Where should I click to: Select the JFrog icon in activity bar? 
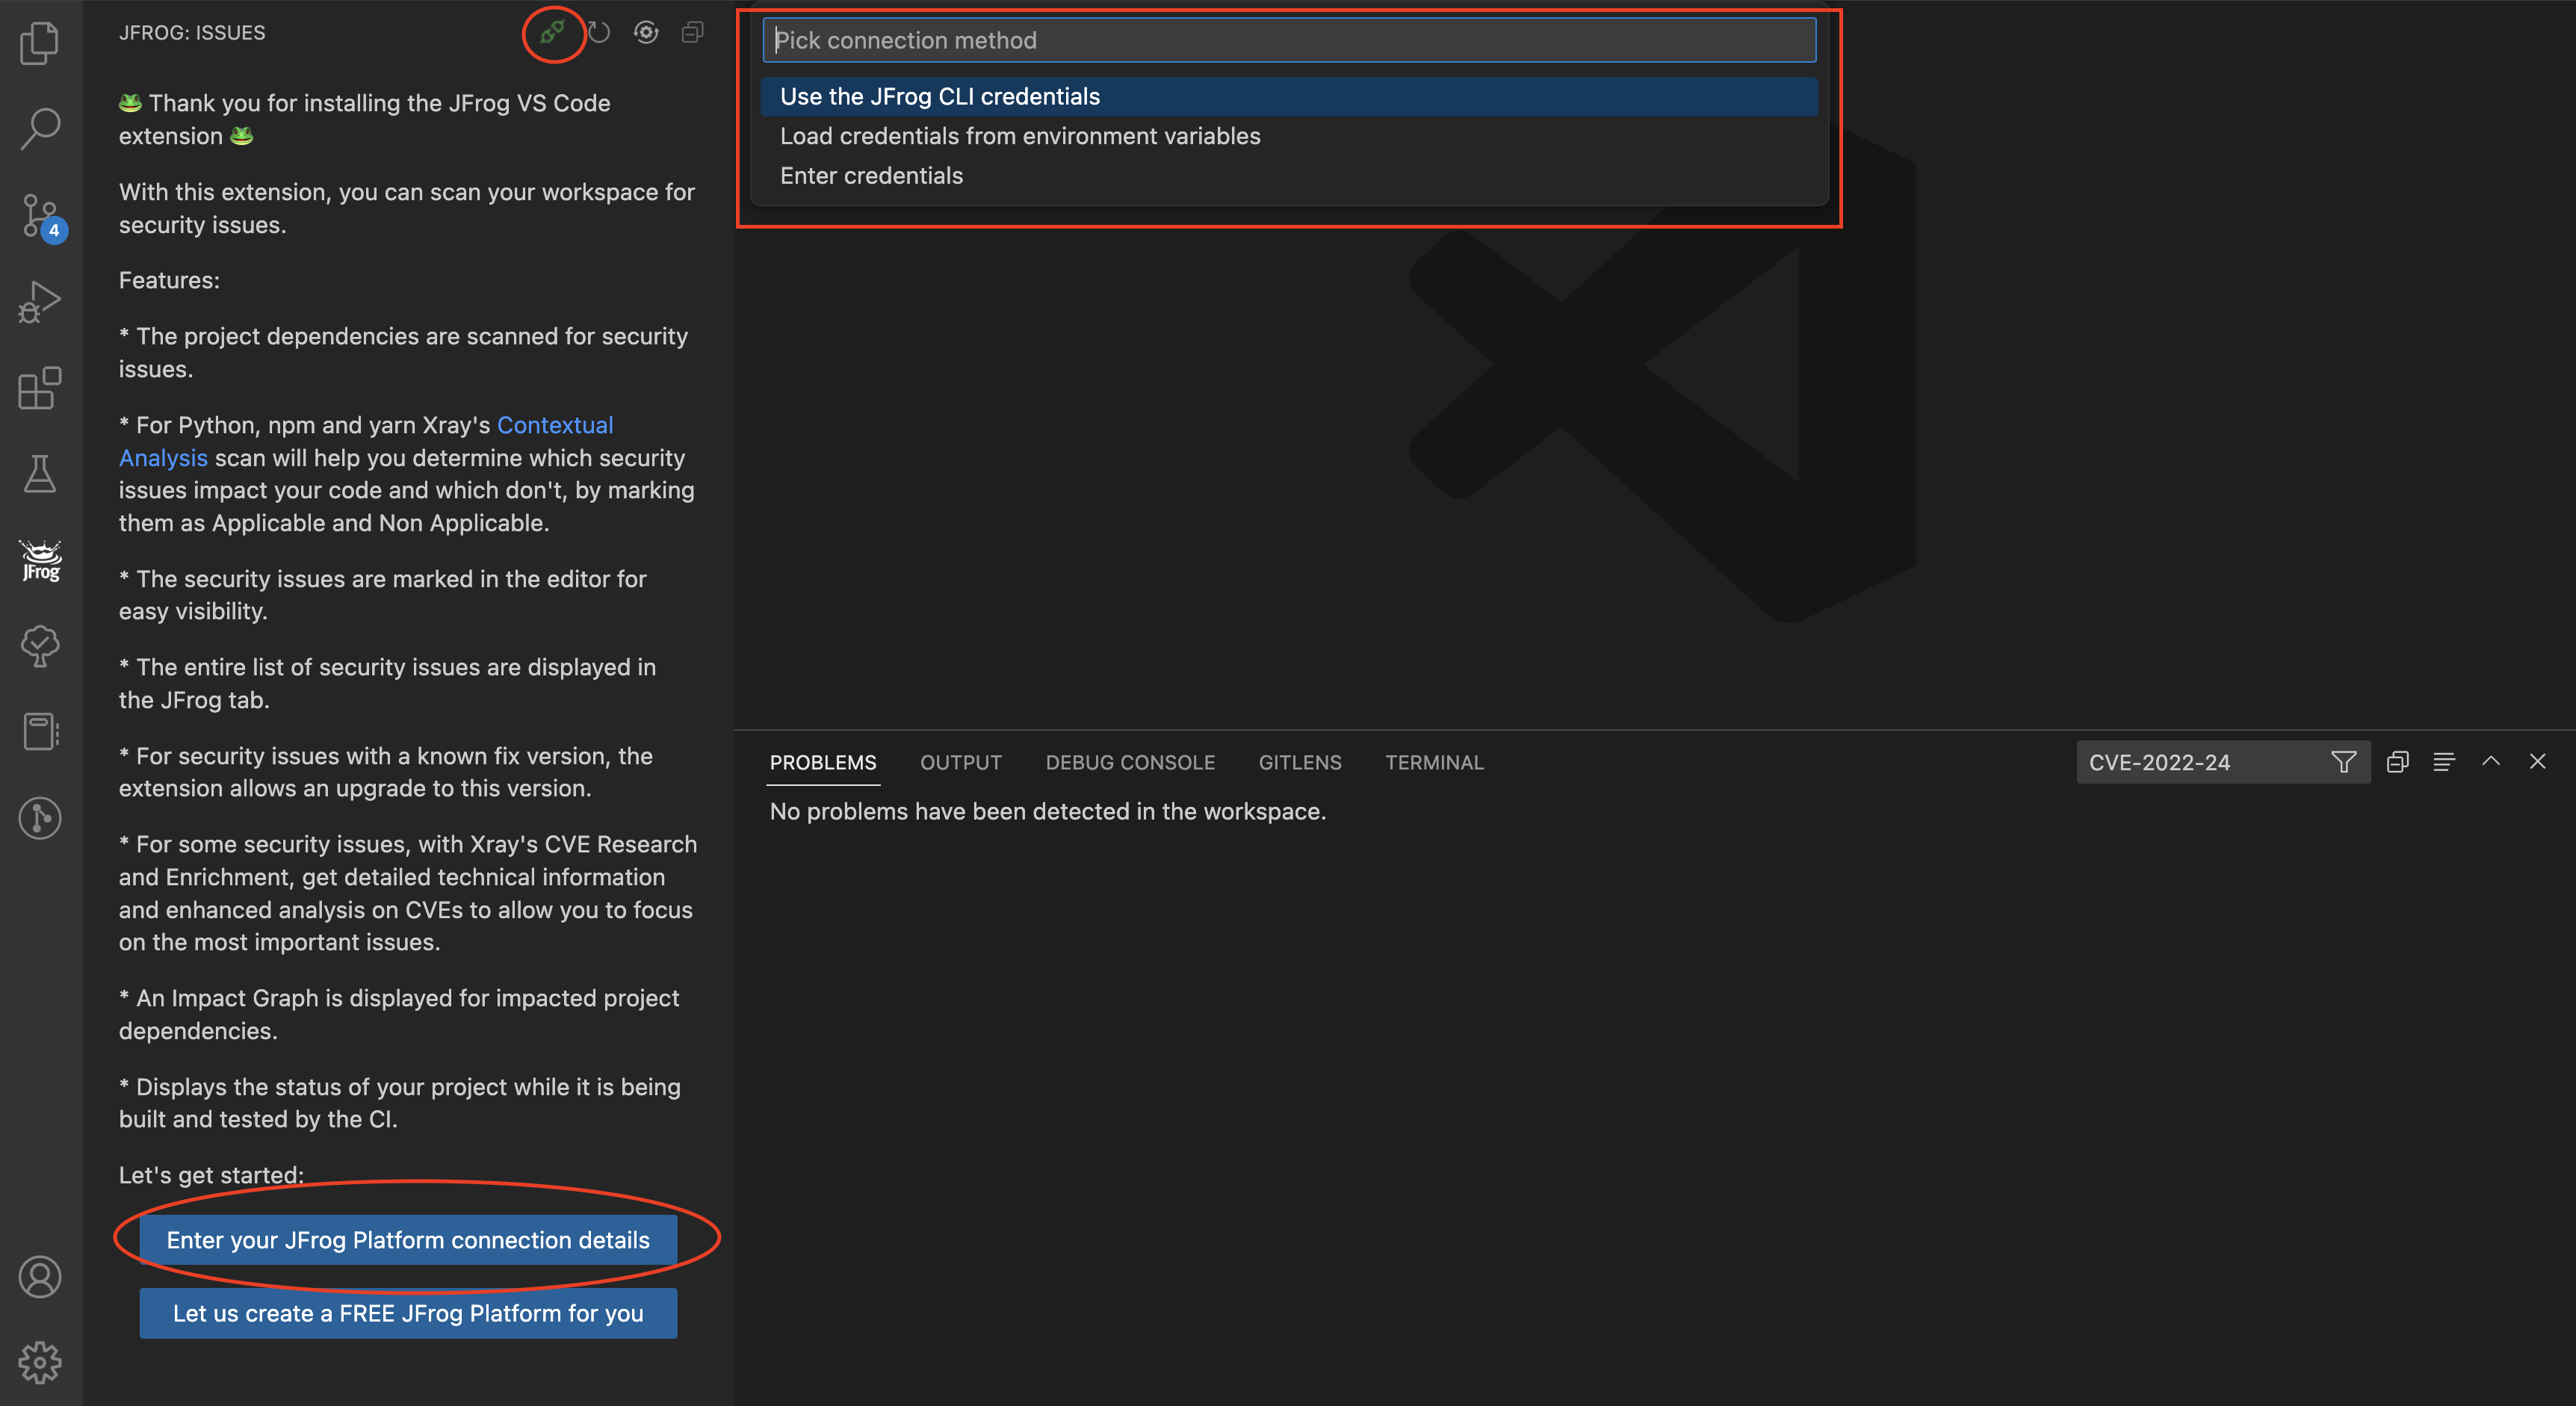pos(40,560)
